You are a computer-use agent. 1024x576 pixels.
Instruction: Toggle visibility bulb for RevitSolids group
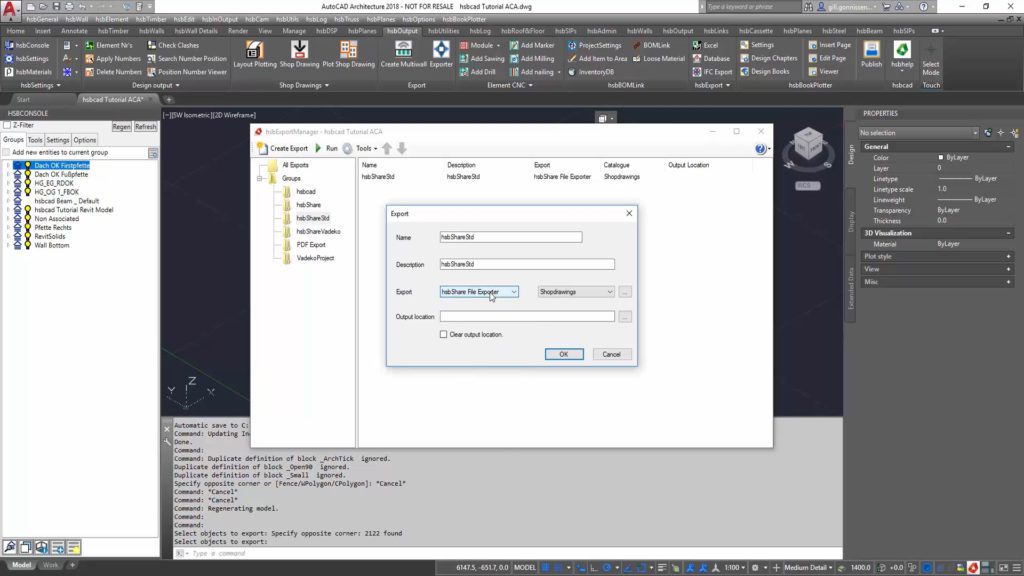(x=27, y=236)
